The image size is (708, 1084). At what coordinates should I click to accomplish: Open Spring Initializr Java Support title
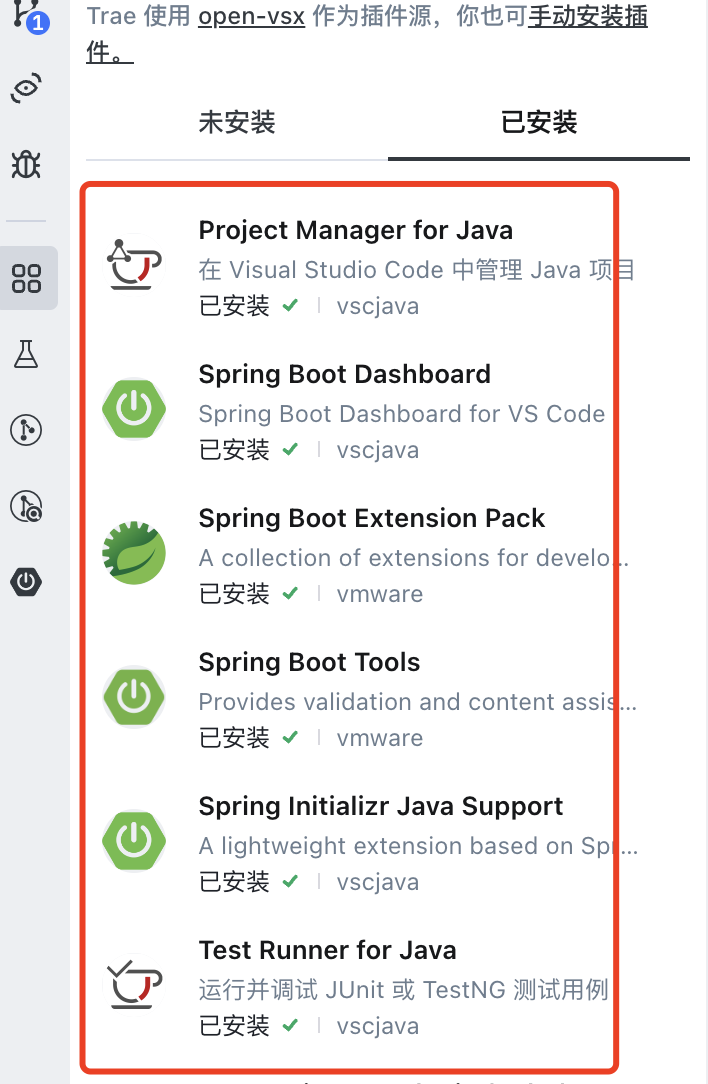[x=380, y=806]
